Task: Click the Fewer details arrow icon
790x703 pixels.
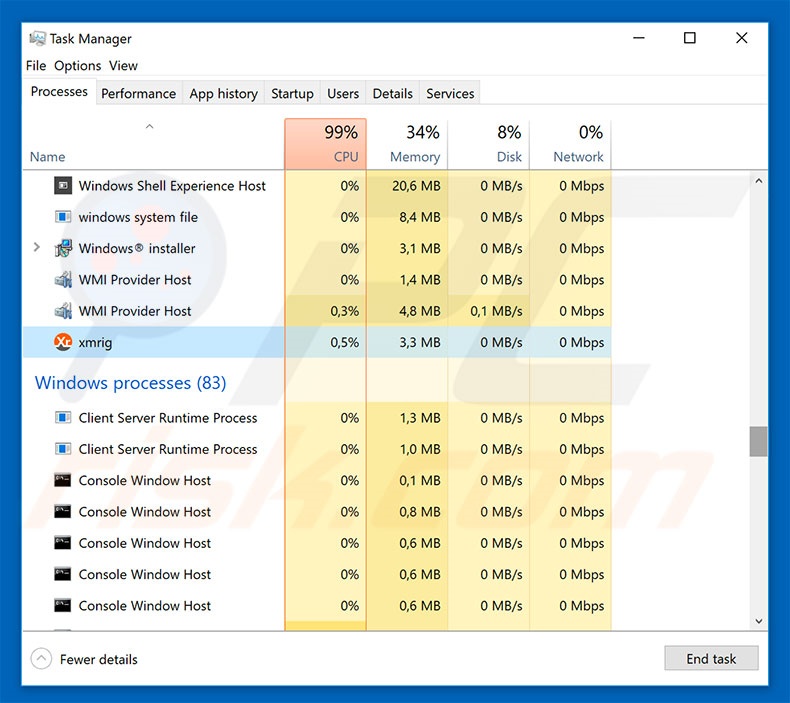Action: point(41,659)
